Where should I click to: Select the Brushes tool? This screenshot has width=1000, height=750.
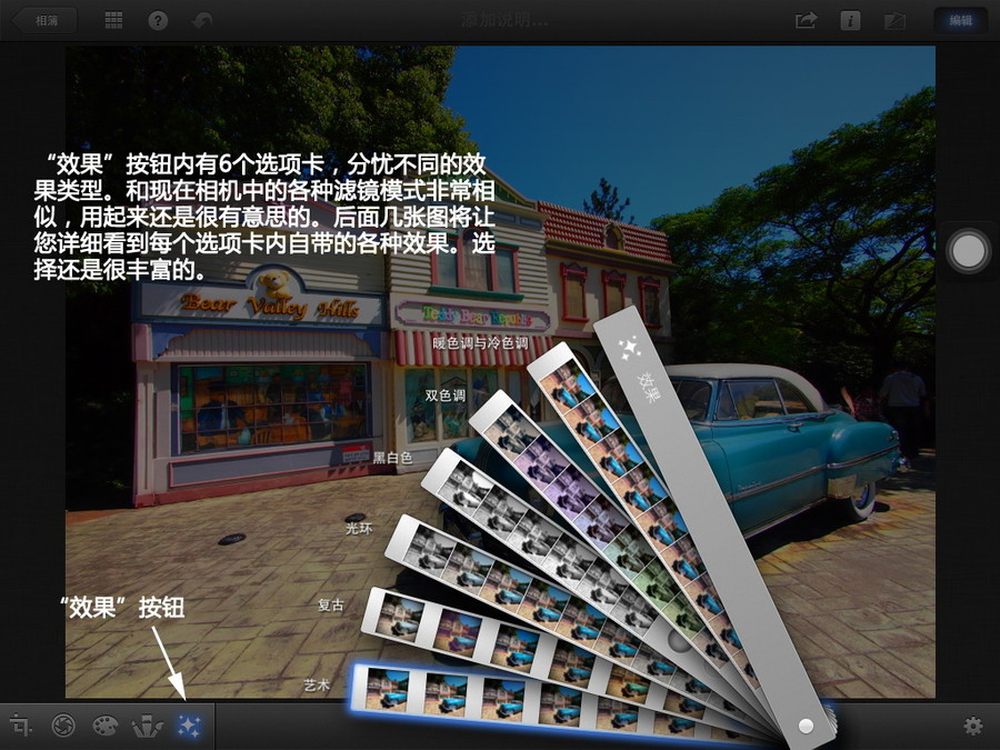coord(147,726)
